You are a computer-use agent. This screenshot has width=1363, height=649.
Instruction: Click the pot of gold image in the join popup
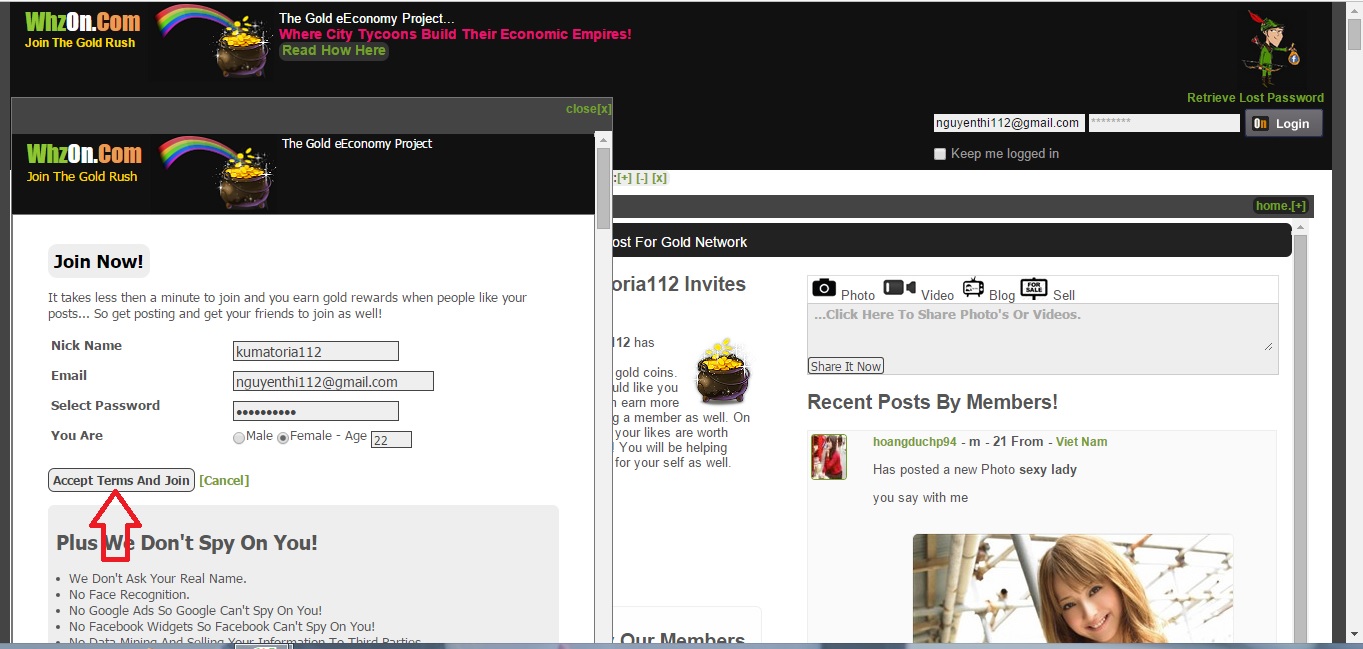click(x=217, y=174)
